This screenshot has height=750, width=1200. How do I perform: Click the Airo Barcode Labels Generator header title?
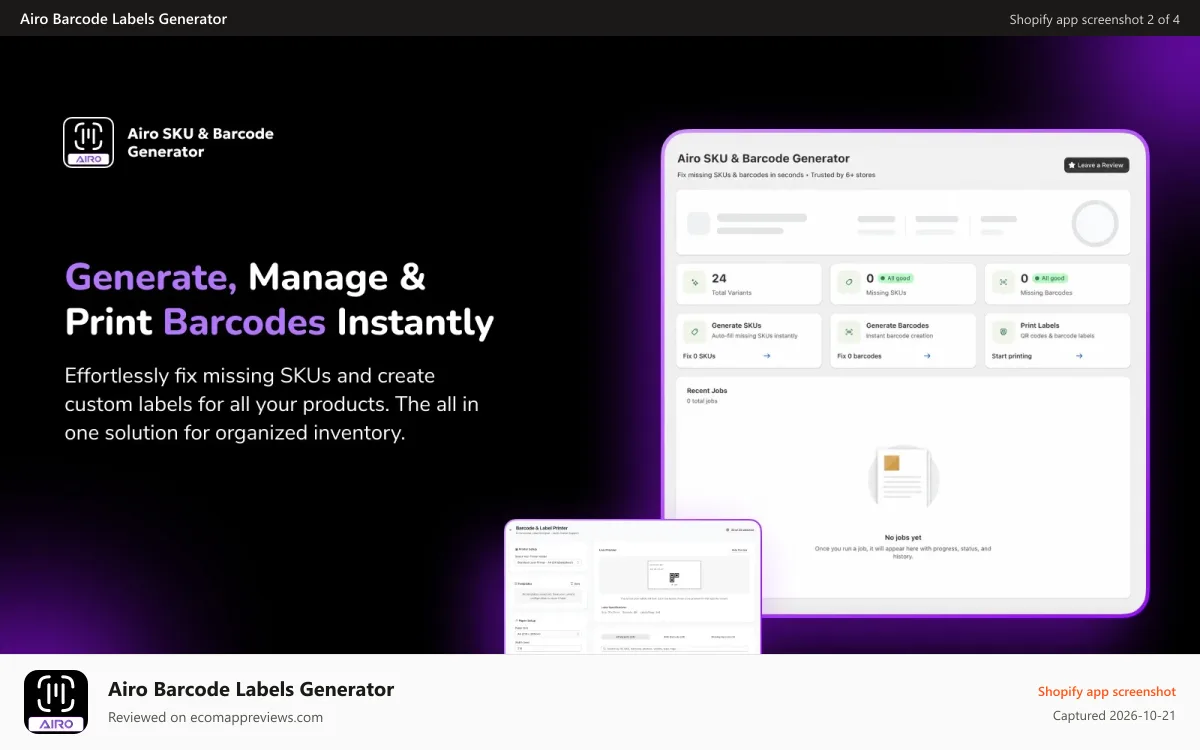click(123, 19)
